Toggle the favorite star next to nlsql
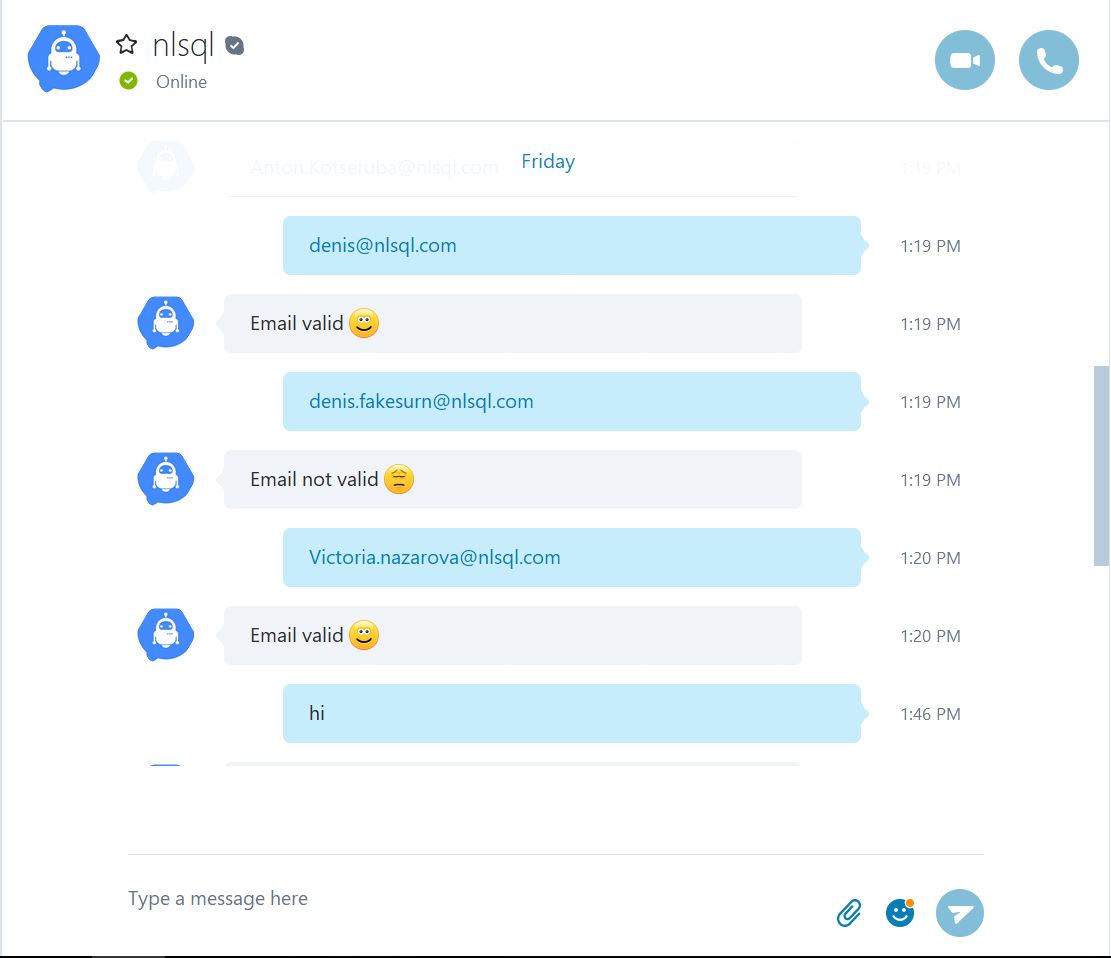 127,45
